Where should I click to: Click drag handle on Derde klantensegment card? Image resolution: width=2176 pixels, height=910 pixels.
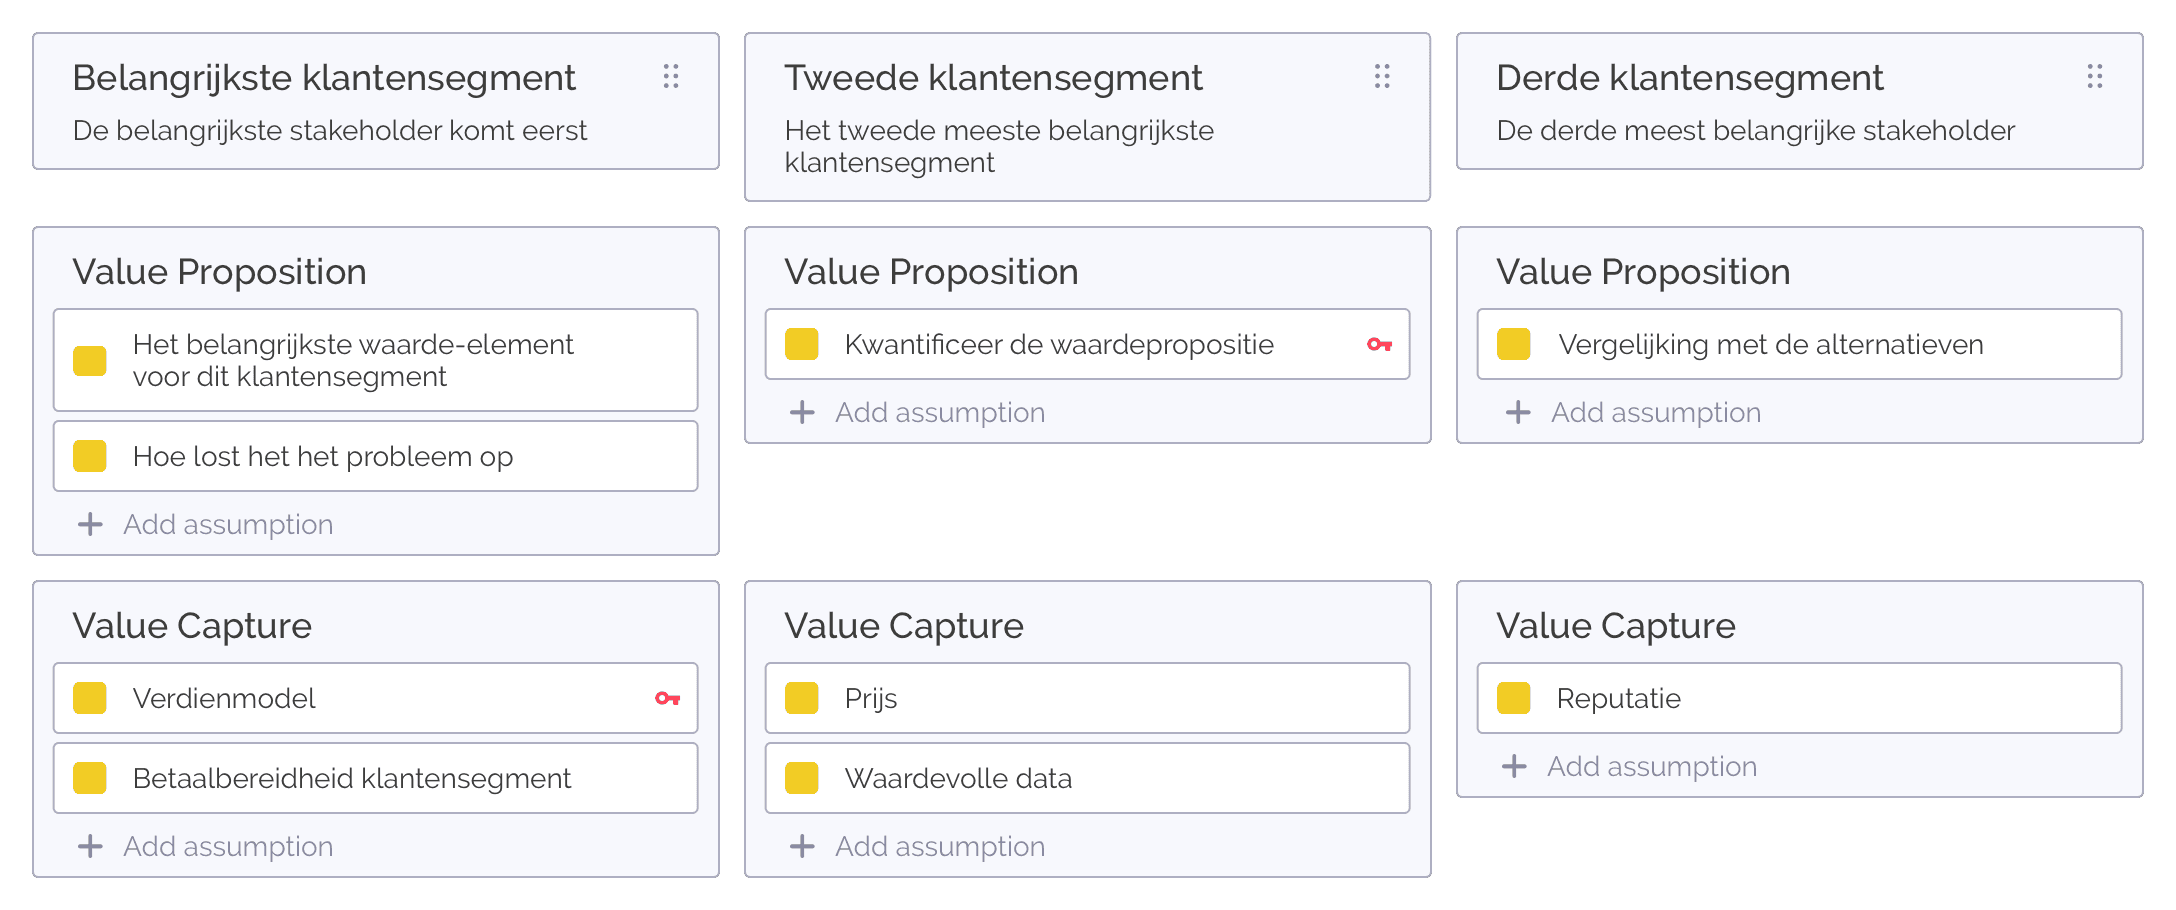pos(2095,77)
